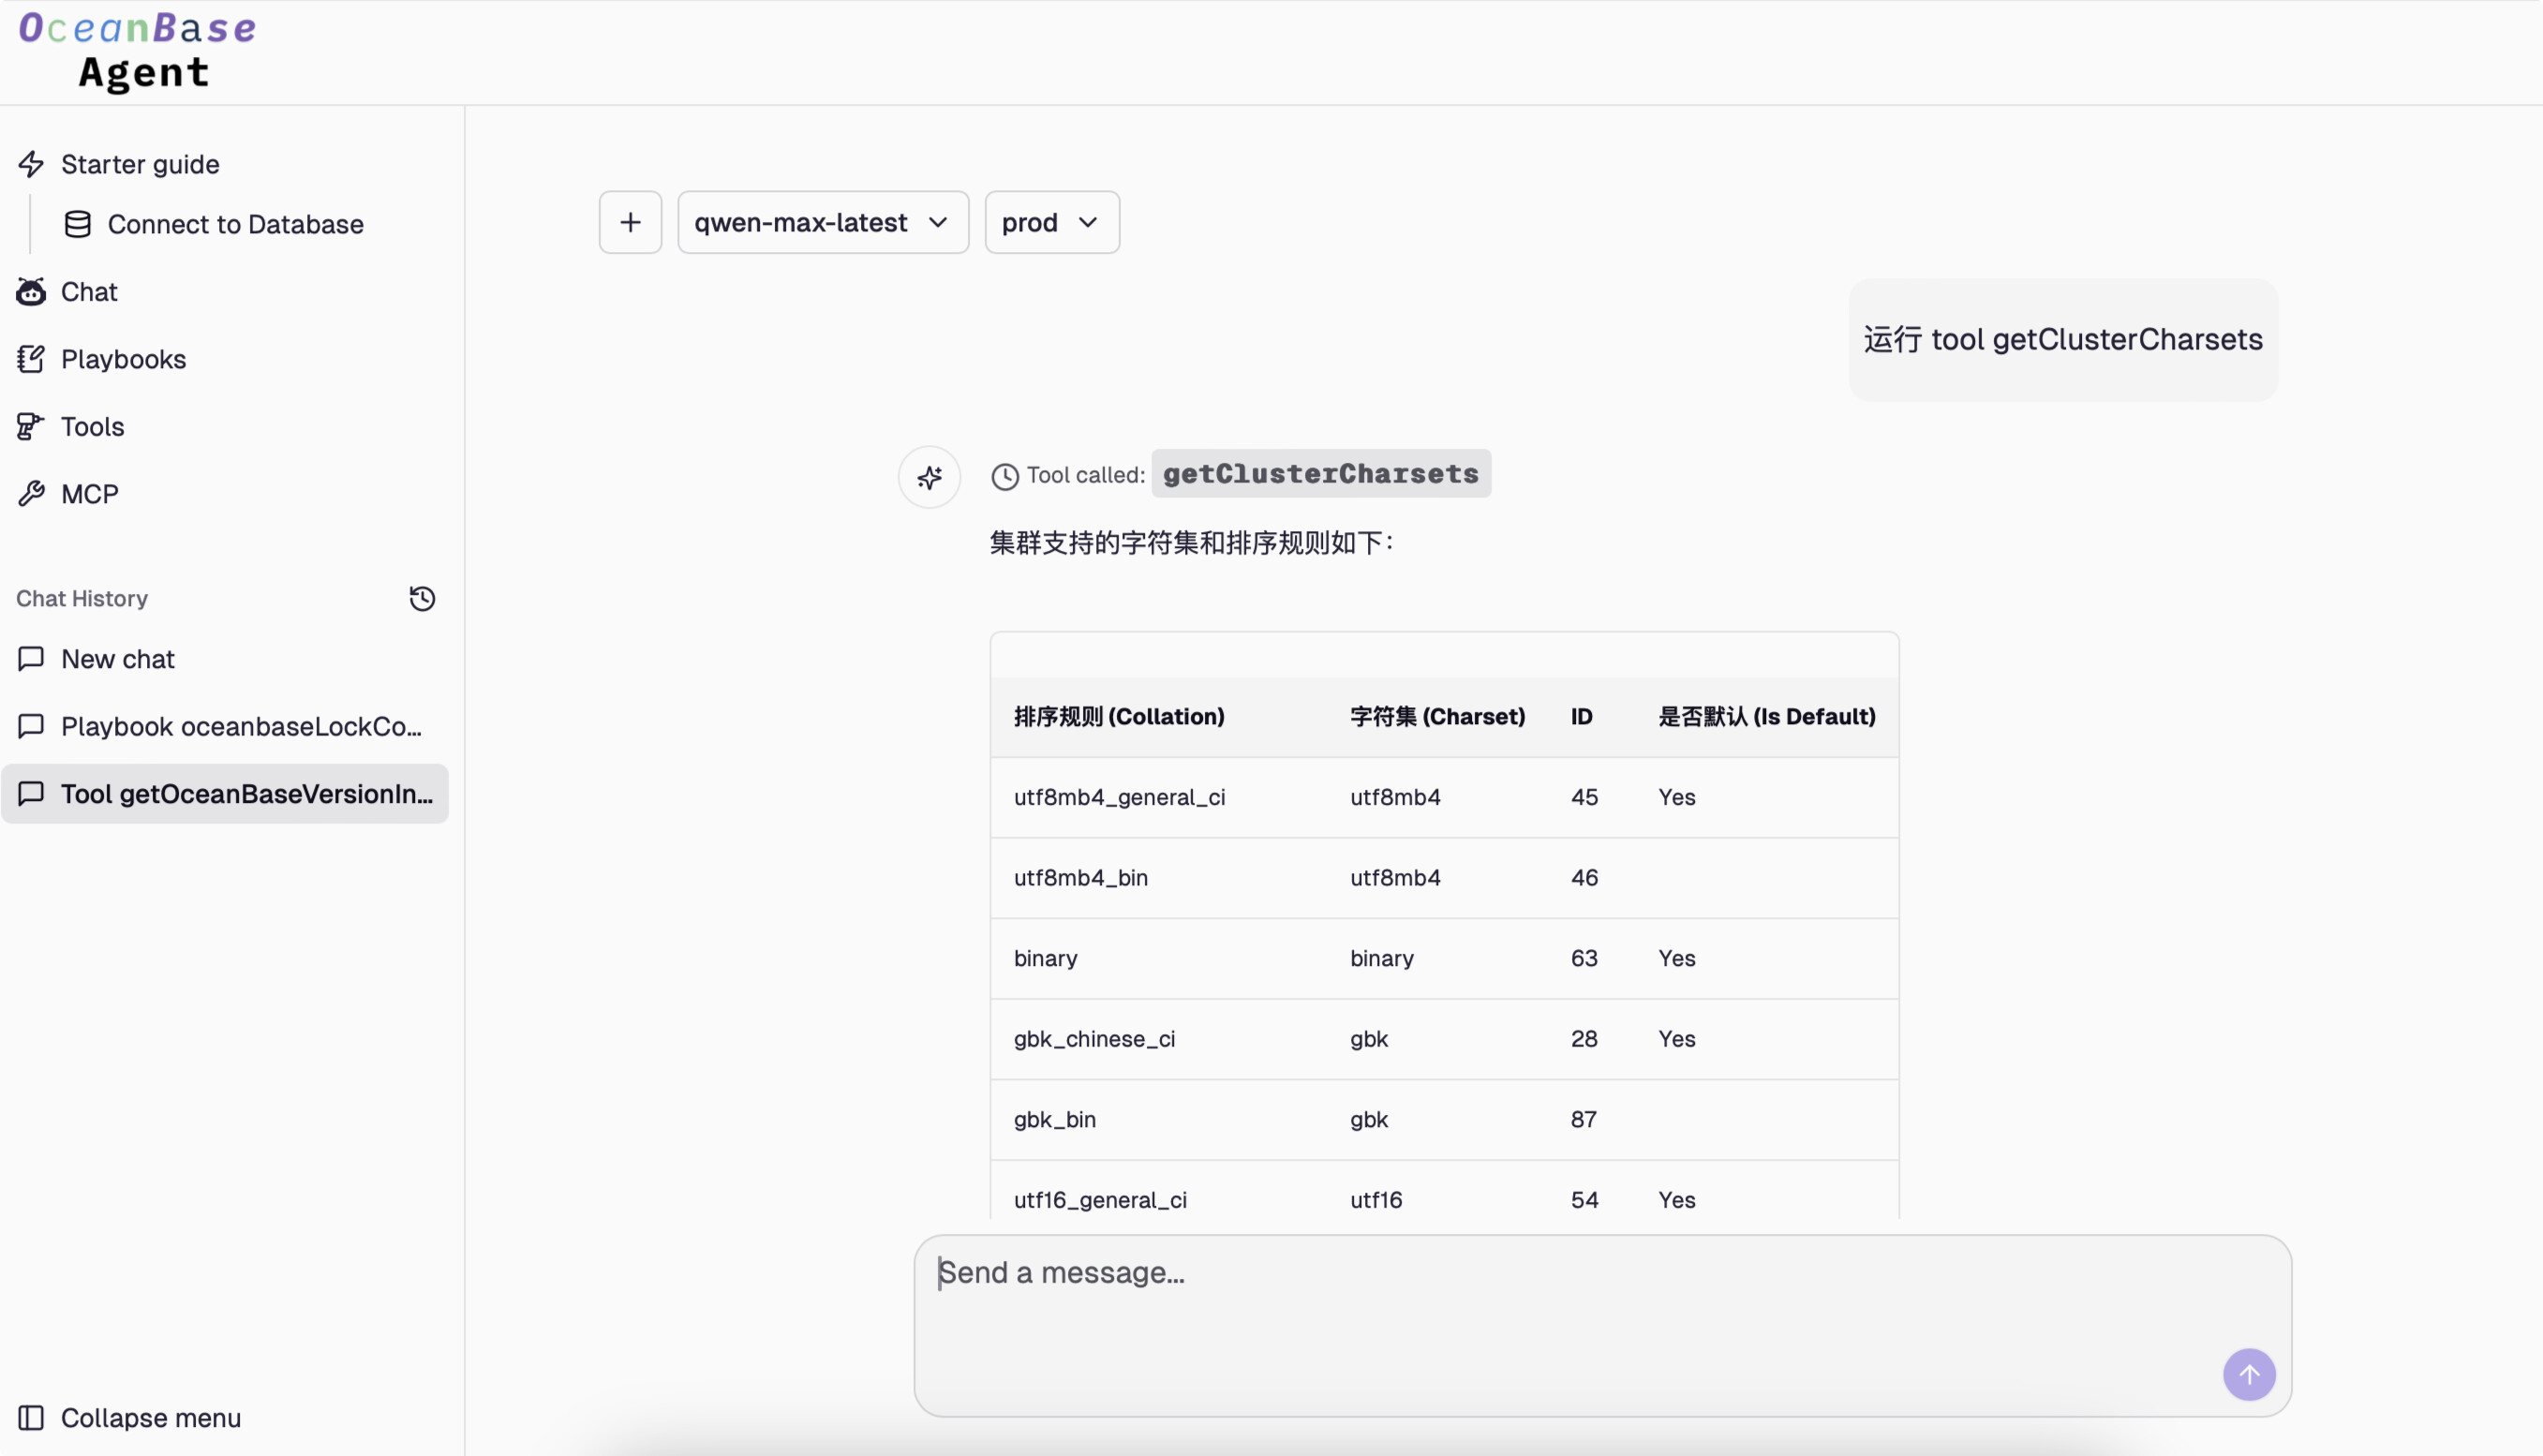Click the ID value 87
Image resolution: width=2543 pixels, height=1456 pixels.
point(1583,1119)
